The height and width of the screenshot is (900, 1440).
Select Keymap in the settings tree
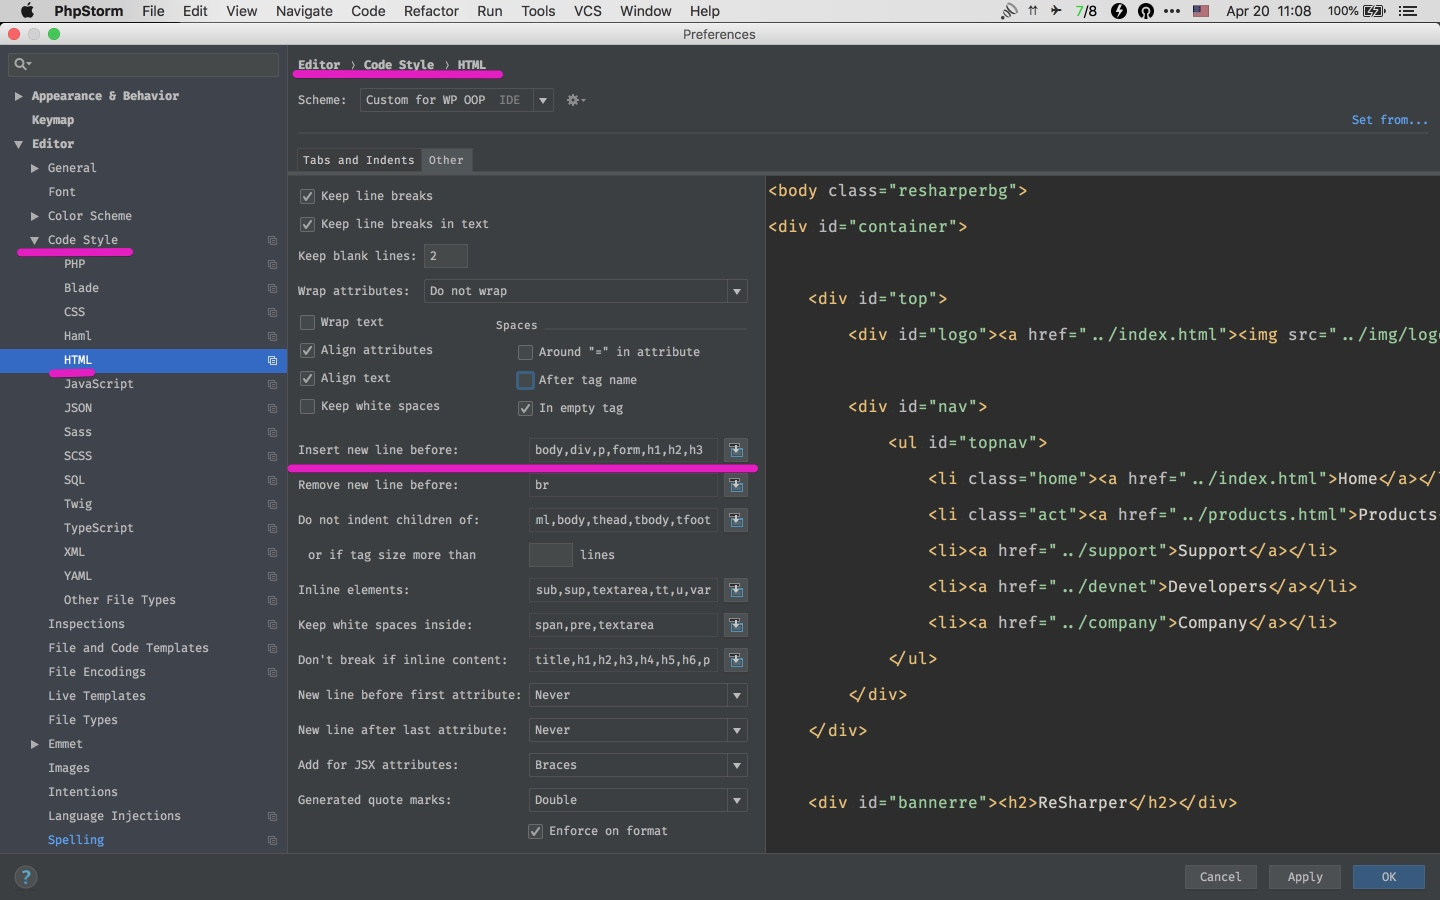52,120
